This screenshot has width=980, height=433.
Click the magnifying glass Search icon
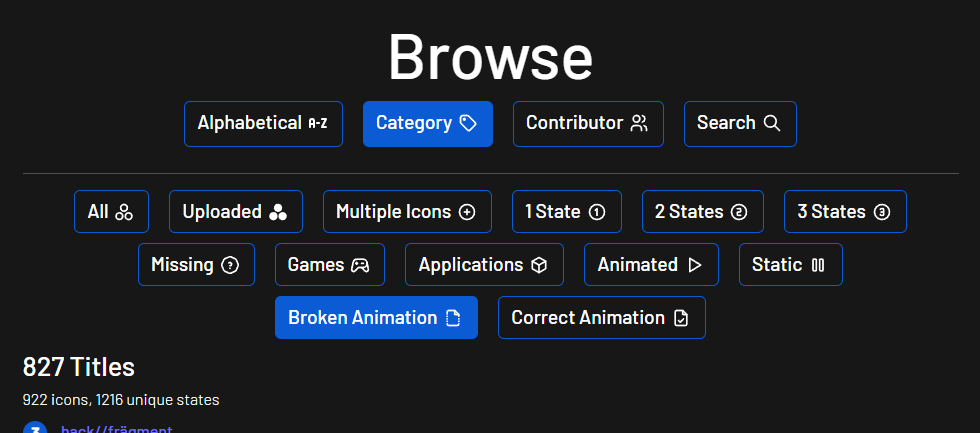point(772,123)
